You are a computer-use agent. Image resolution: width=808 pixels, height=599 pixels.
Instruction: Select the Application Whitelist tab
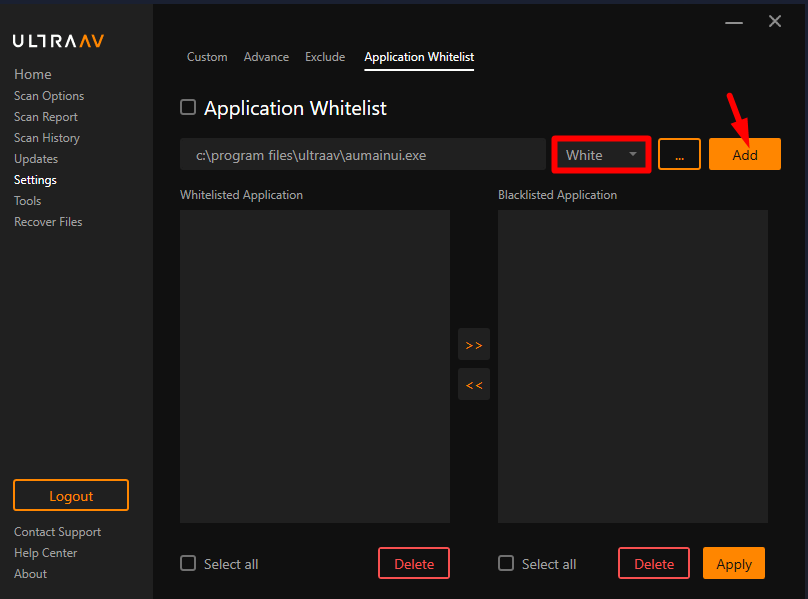[419, 57]
